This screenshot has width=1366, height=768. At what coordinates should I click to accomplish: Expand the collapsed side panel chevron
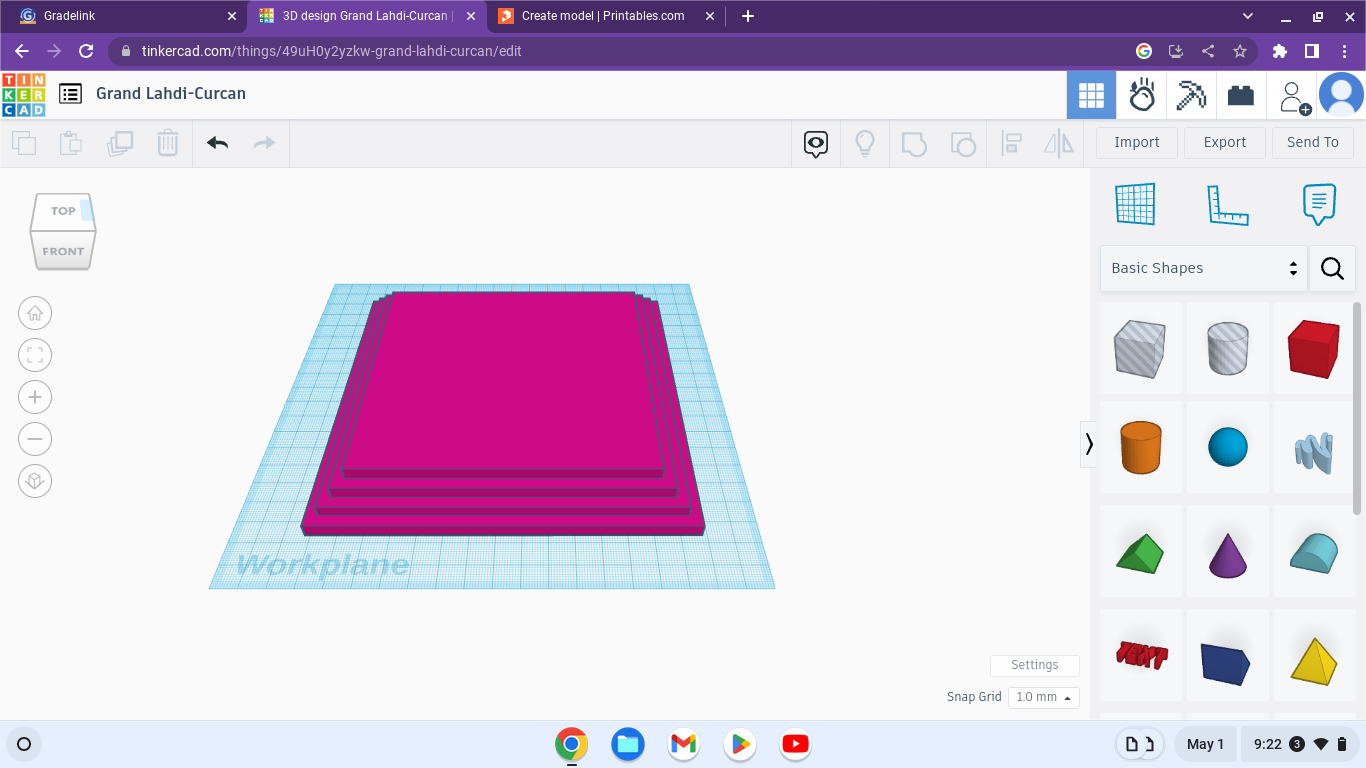[1089, 444]
